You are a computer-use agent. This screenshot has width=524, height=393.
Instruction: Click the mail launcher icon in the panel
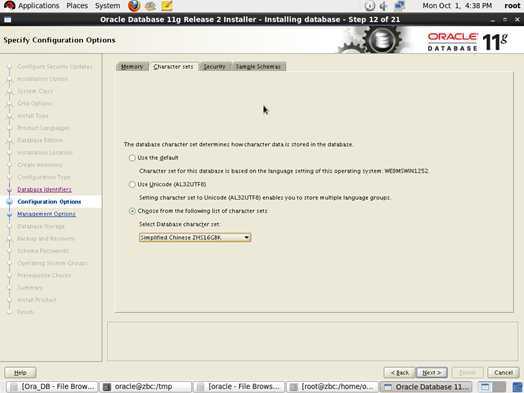(x=150, y=6)
